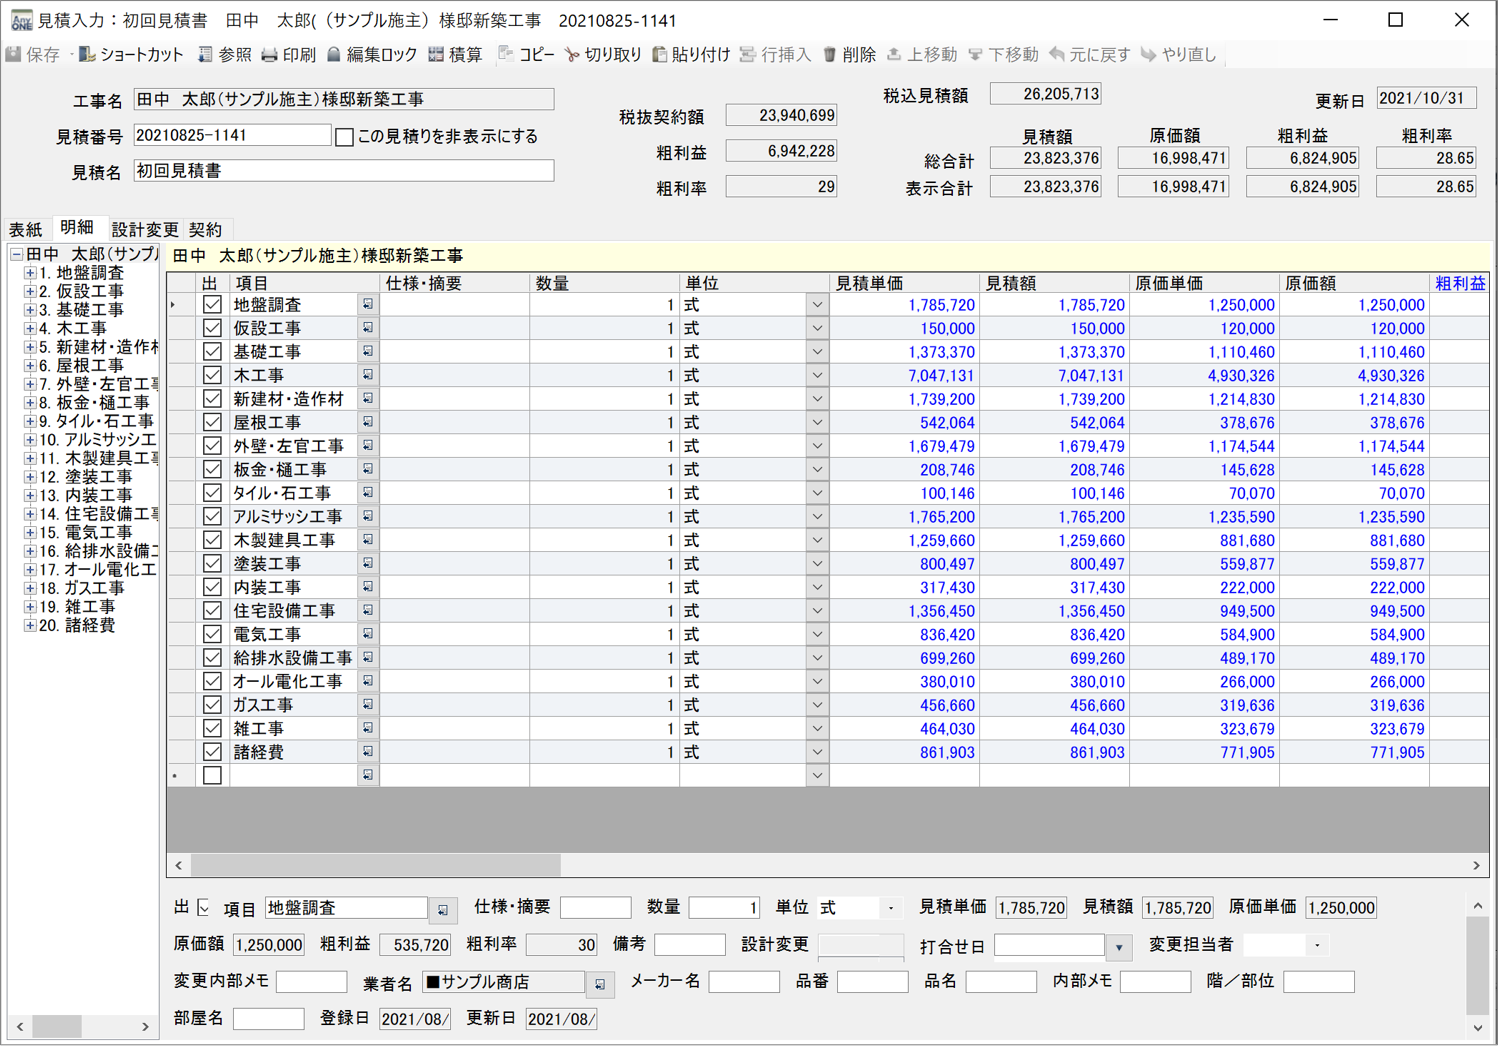The height and width of the screenshot is (1046, 1498).
Task: Click the 粗利益 column header
Action: point(1459,284)
